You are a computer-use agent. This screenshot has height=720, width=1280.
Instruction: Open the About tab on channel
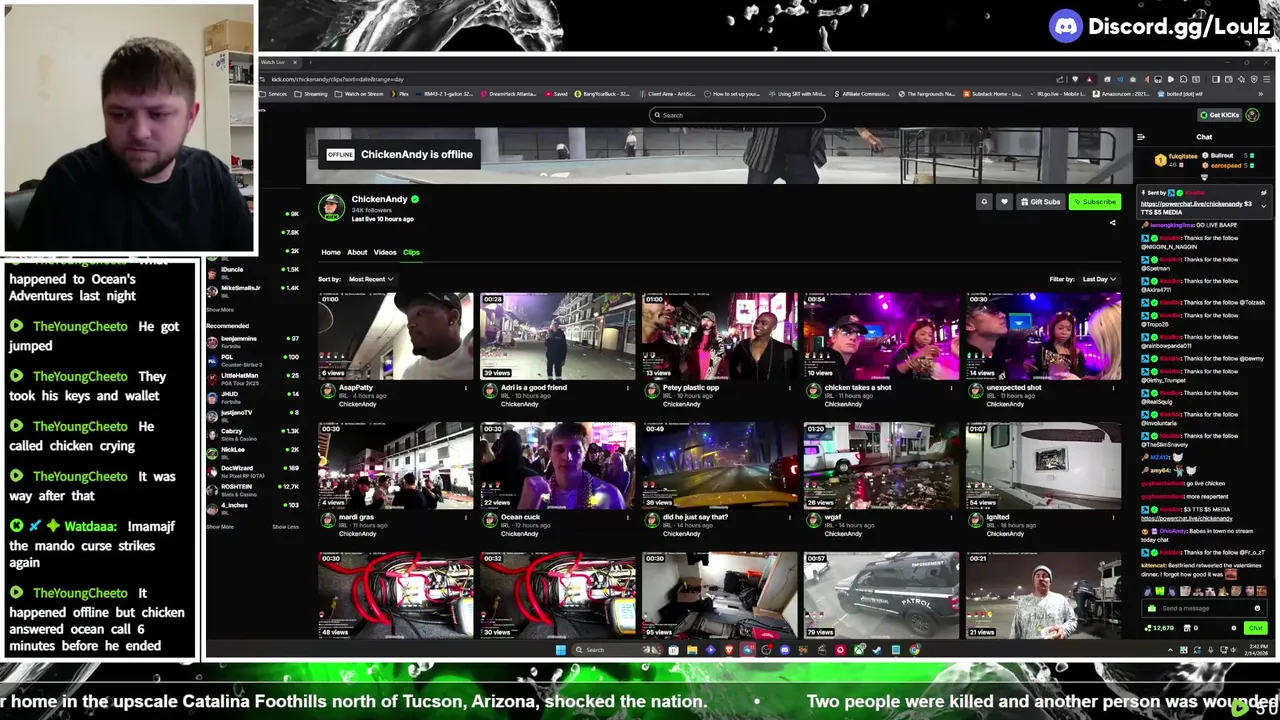357,252
